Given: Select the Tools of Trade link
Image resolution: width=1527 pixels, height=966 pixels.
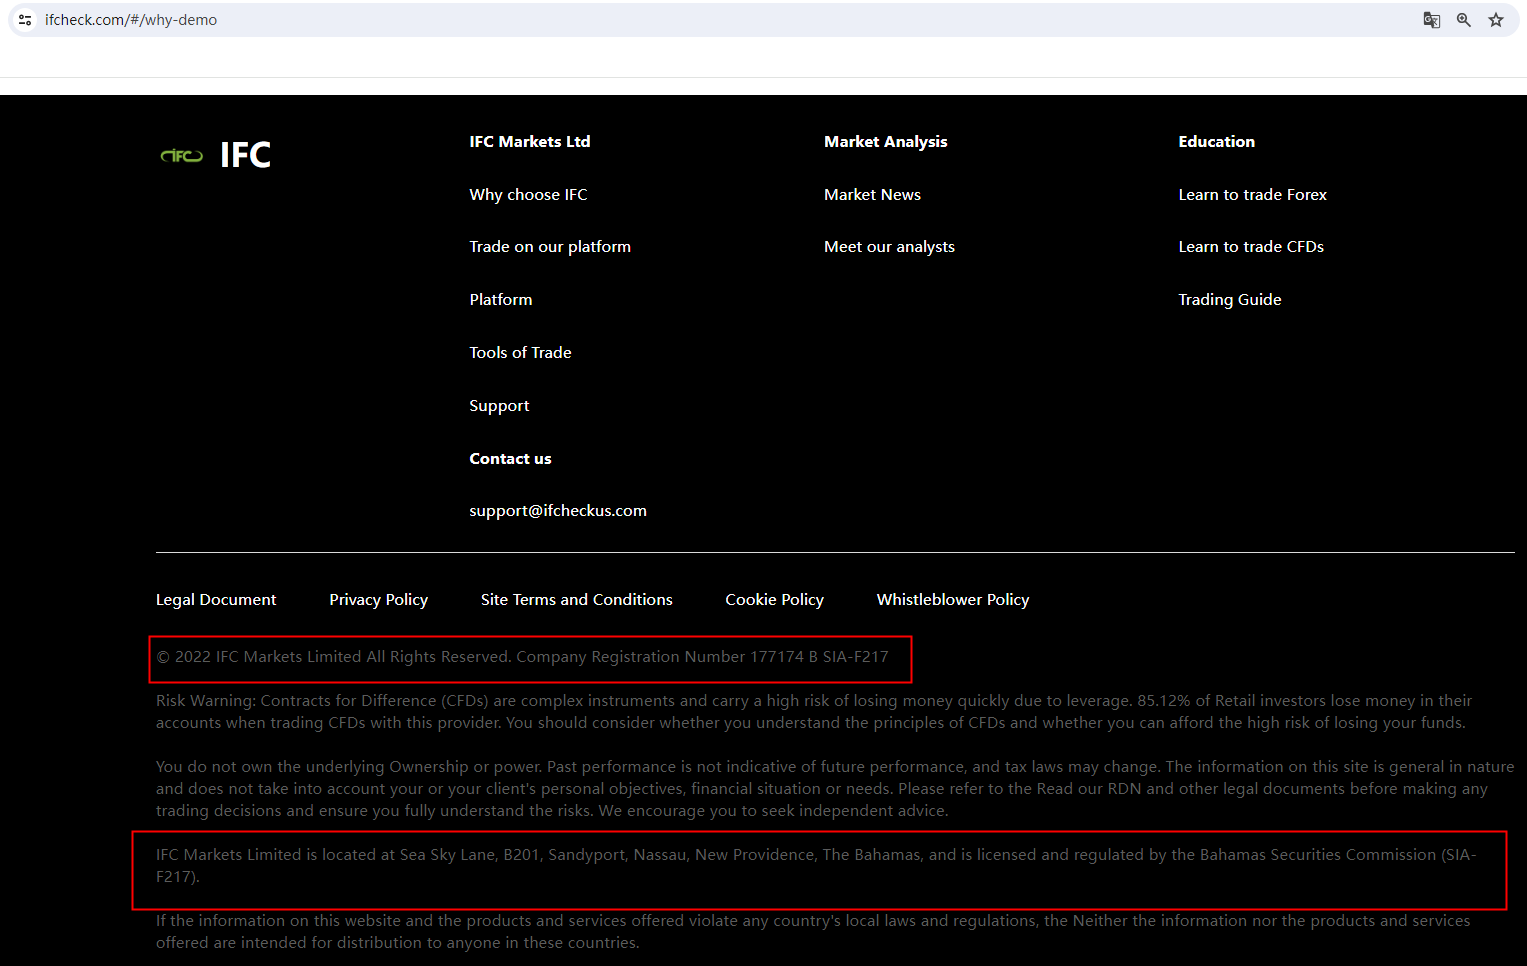Looking at the screenshot, I should coord(520,352).
